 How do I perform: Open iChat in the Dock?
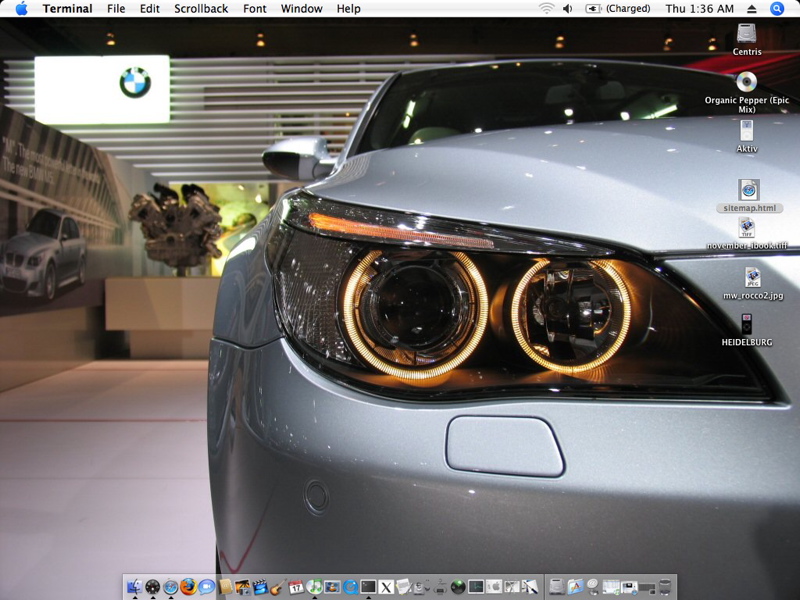click(207, 587)
